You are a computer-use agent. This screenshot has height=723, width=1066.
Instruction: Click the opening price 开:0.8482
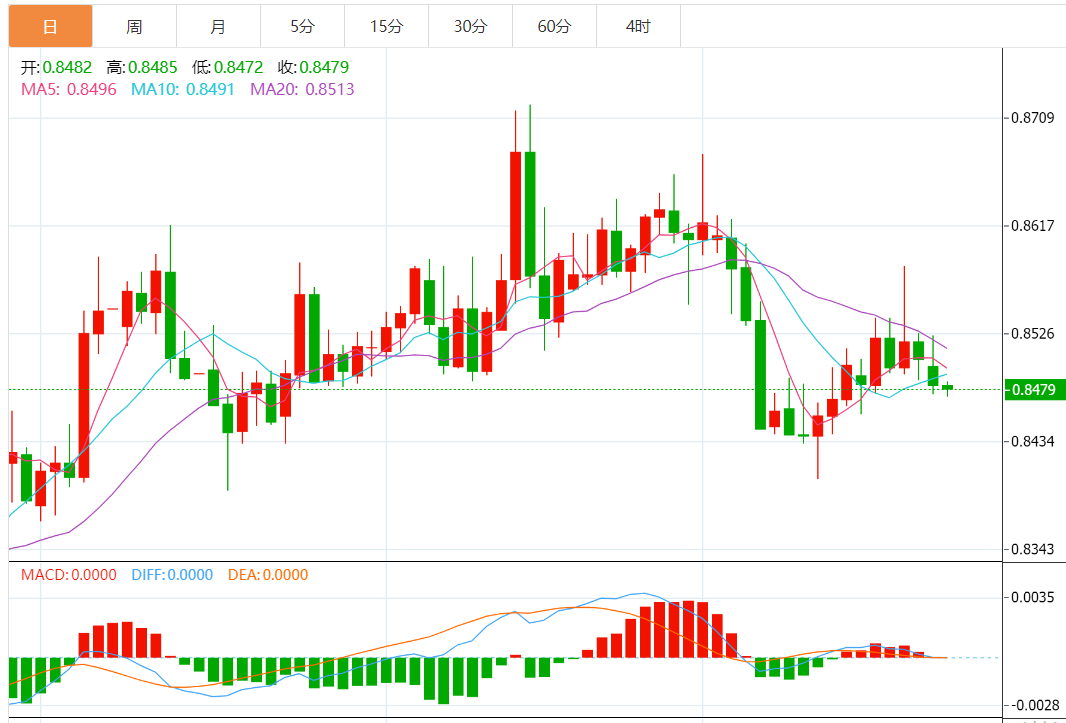[56, 67]
